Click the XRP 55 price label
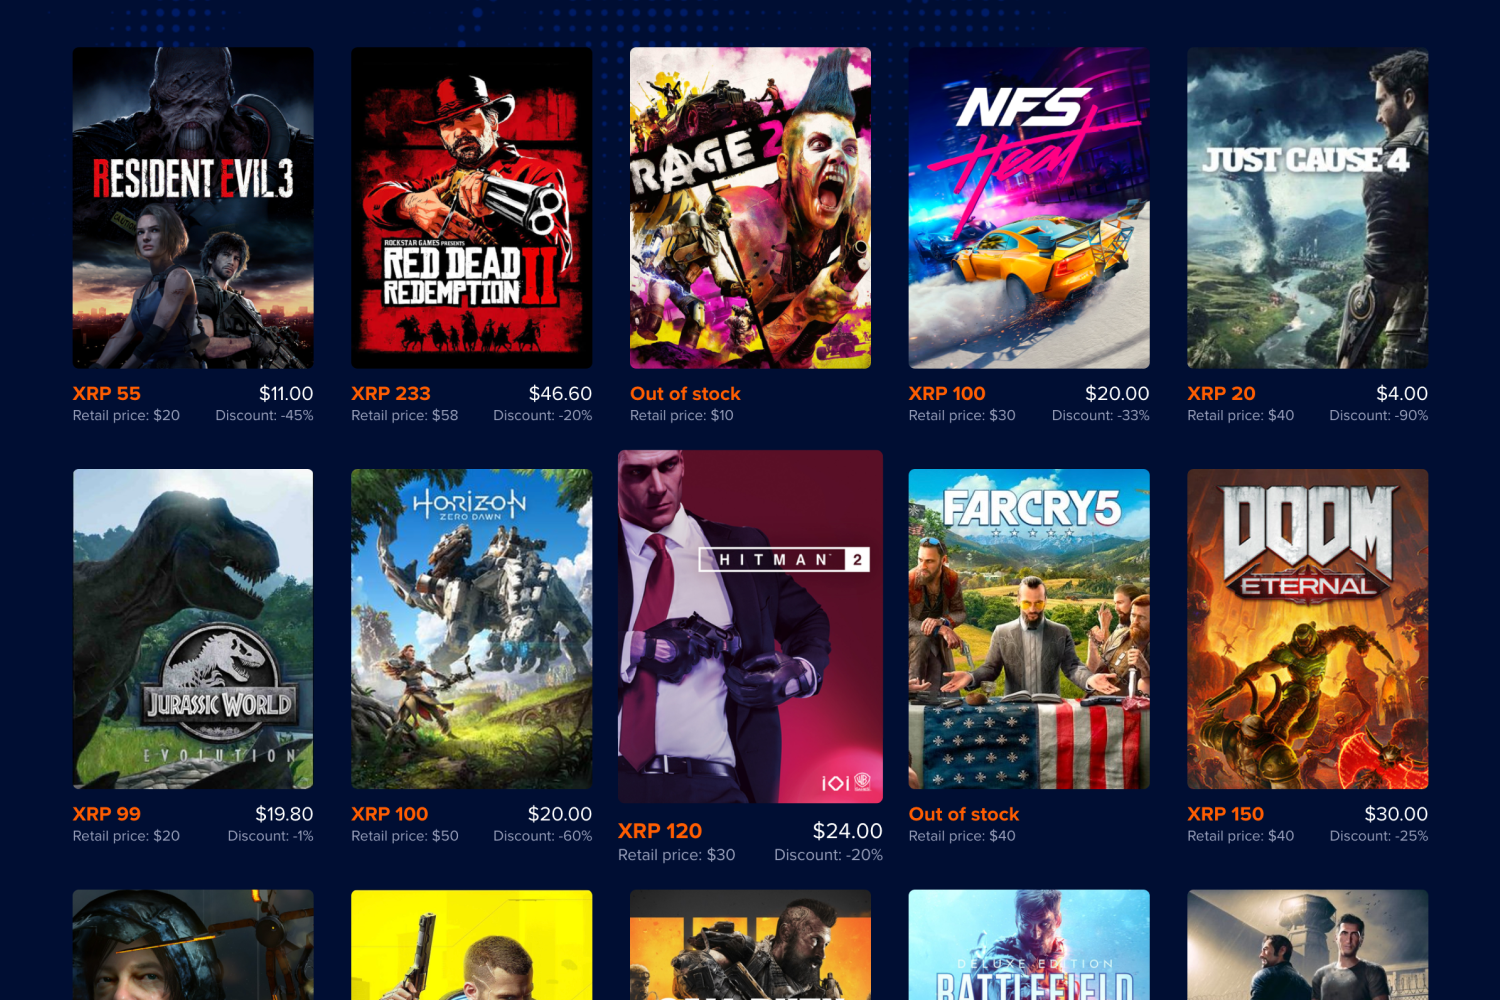 [107, 394]
